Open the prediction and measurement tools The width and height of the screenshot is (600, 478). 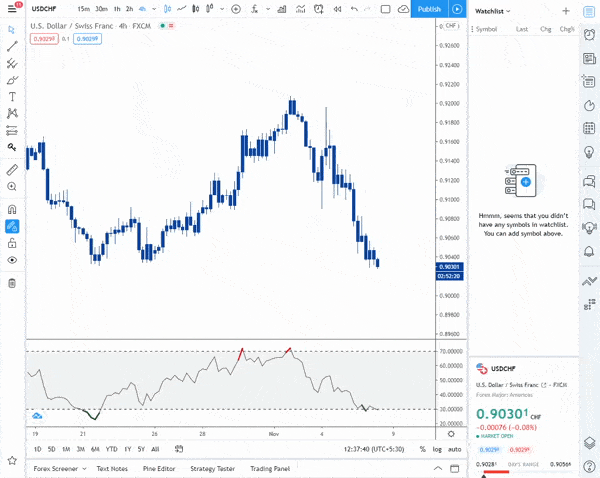pyautogui.click(x=12, y=131)
